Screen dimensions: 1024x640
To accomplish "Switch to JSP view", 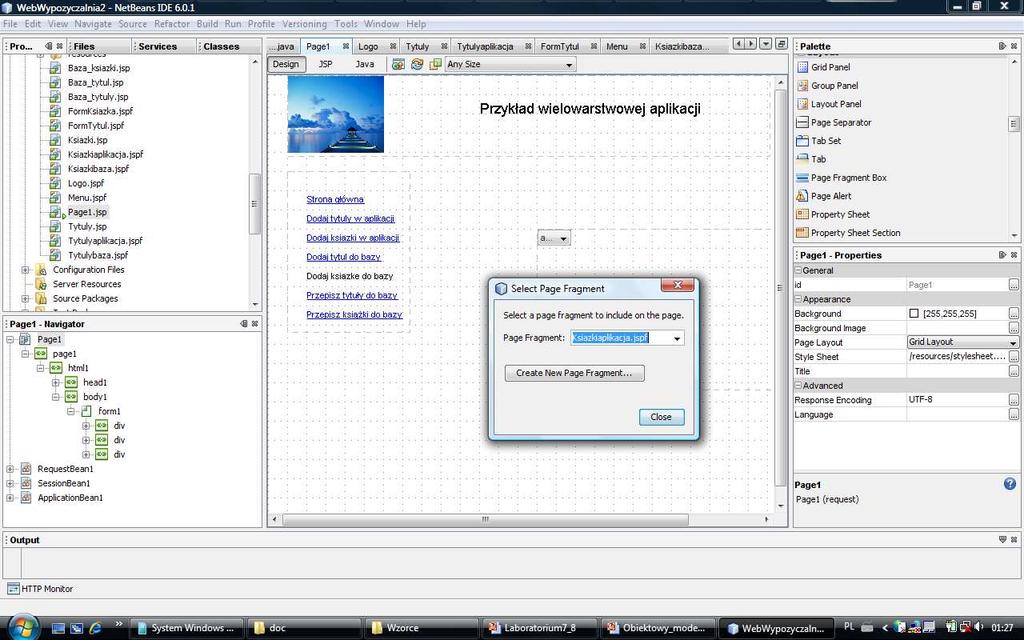I will [x=325, y=64].
